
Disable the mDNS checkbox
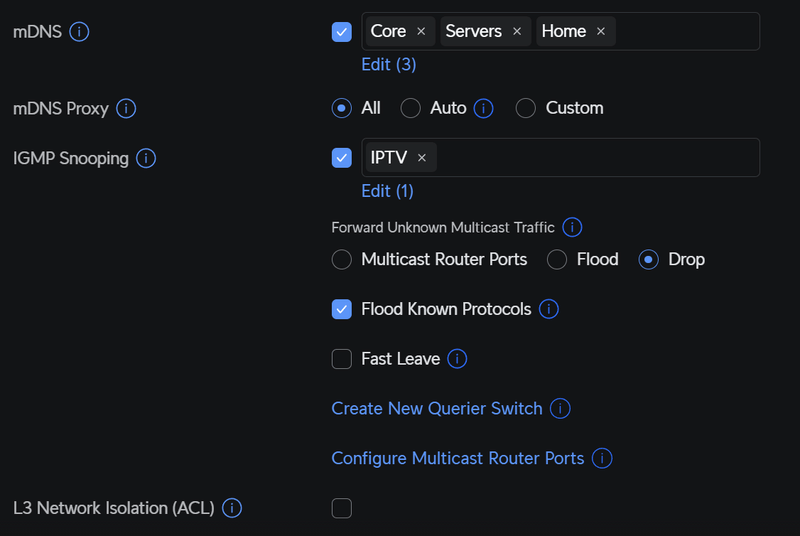342,32
